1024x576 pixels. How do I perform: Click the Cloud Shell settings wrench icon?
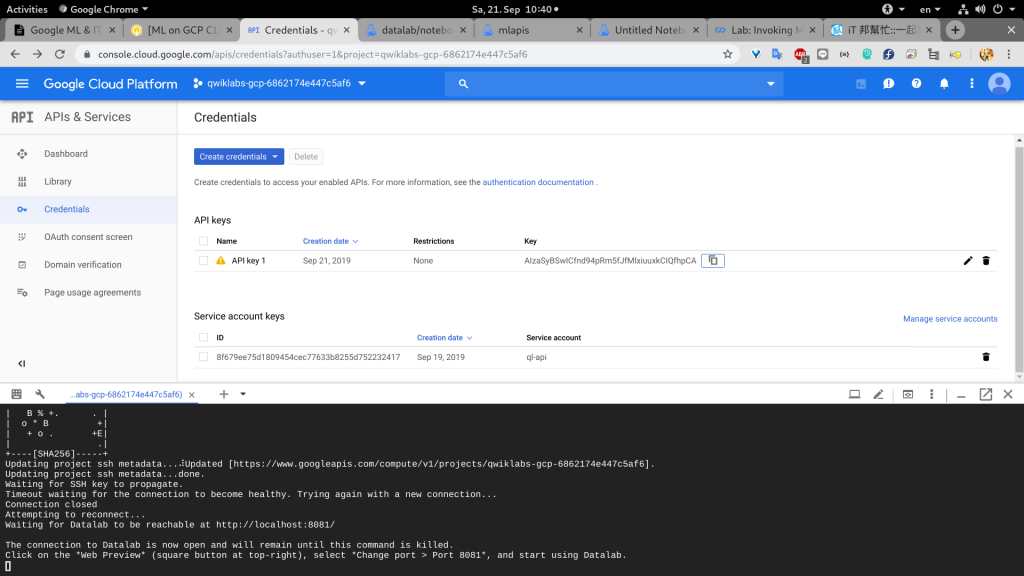pyautogui.click(x=40, y=394)
